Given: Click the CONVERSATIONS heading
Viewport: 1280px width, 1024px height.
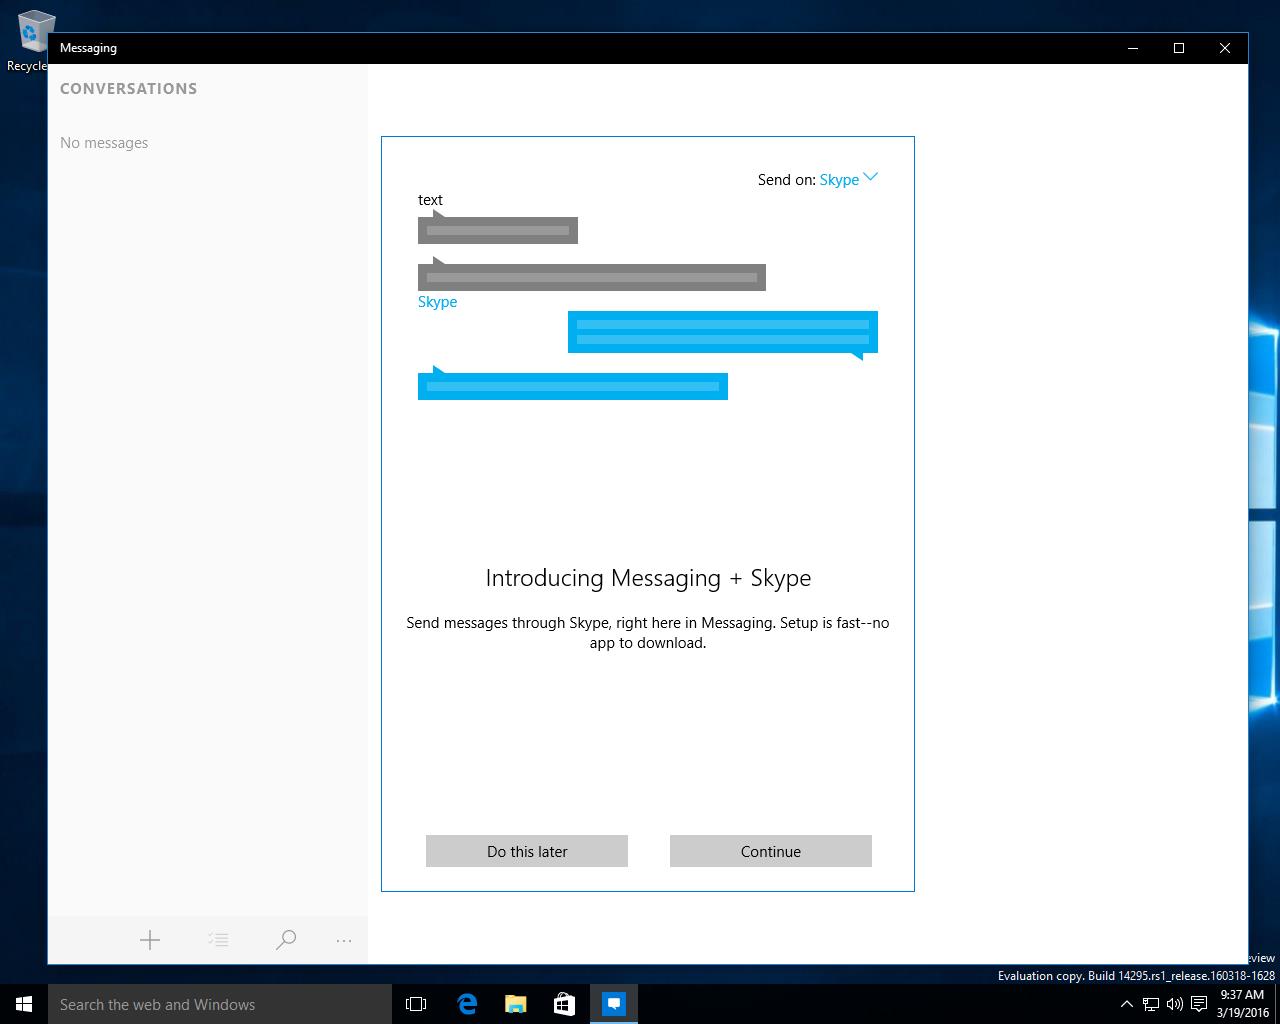Looking at the screenshot, I should pos(129,88).
